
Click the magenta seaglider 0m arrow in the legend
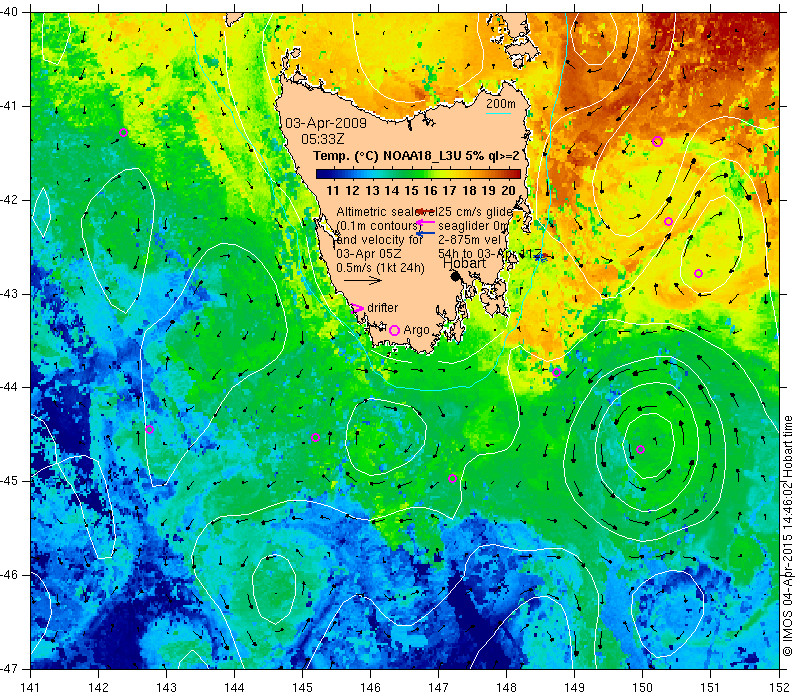[x=426, y=222]
